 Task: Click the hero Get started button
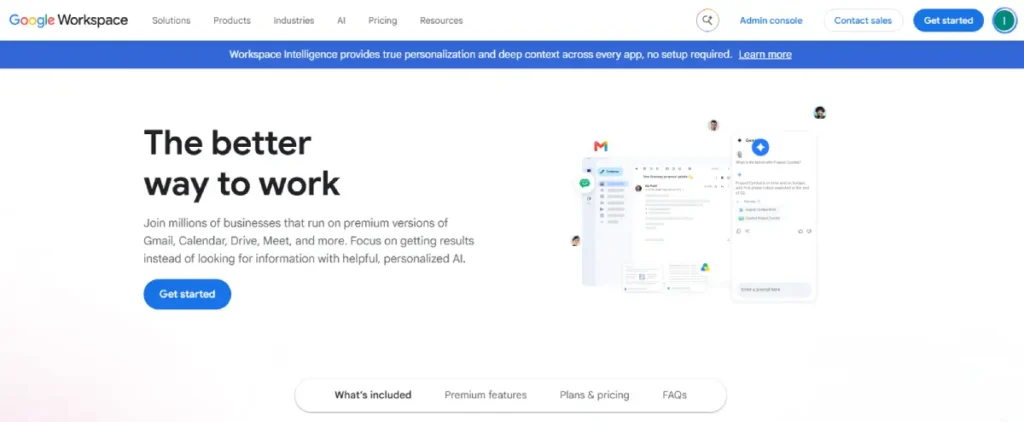pyautogui.click(x=187, y=294)
